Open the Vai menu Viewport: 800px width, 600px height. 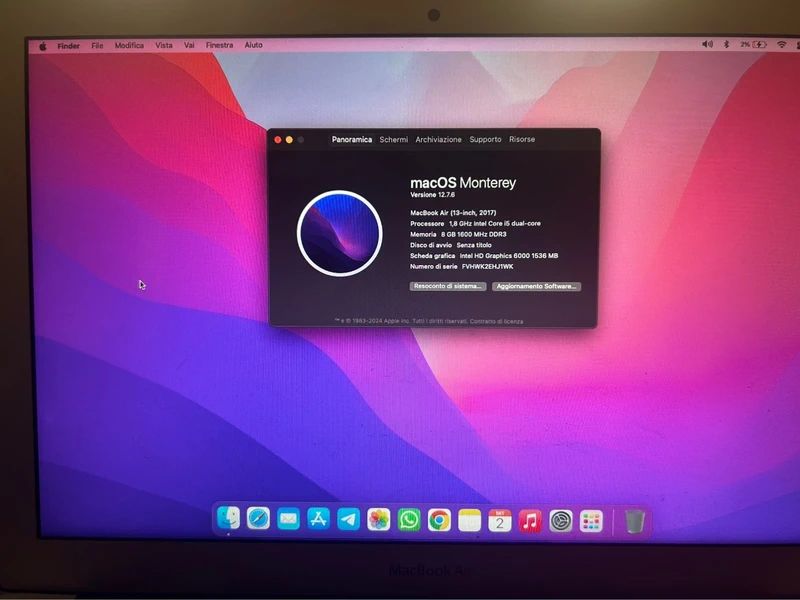coord(189,45)
